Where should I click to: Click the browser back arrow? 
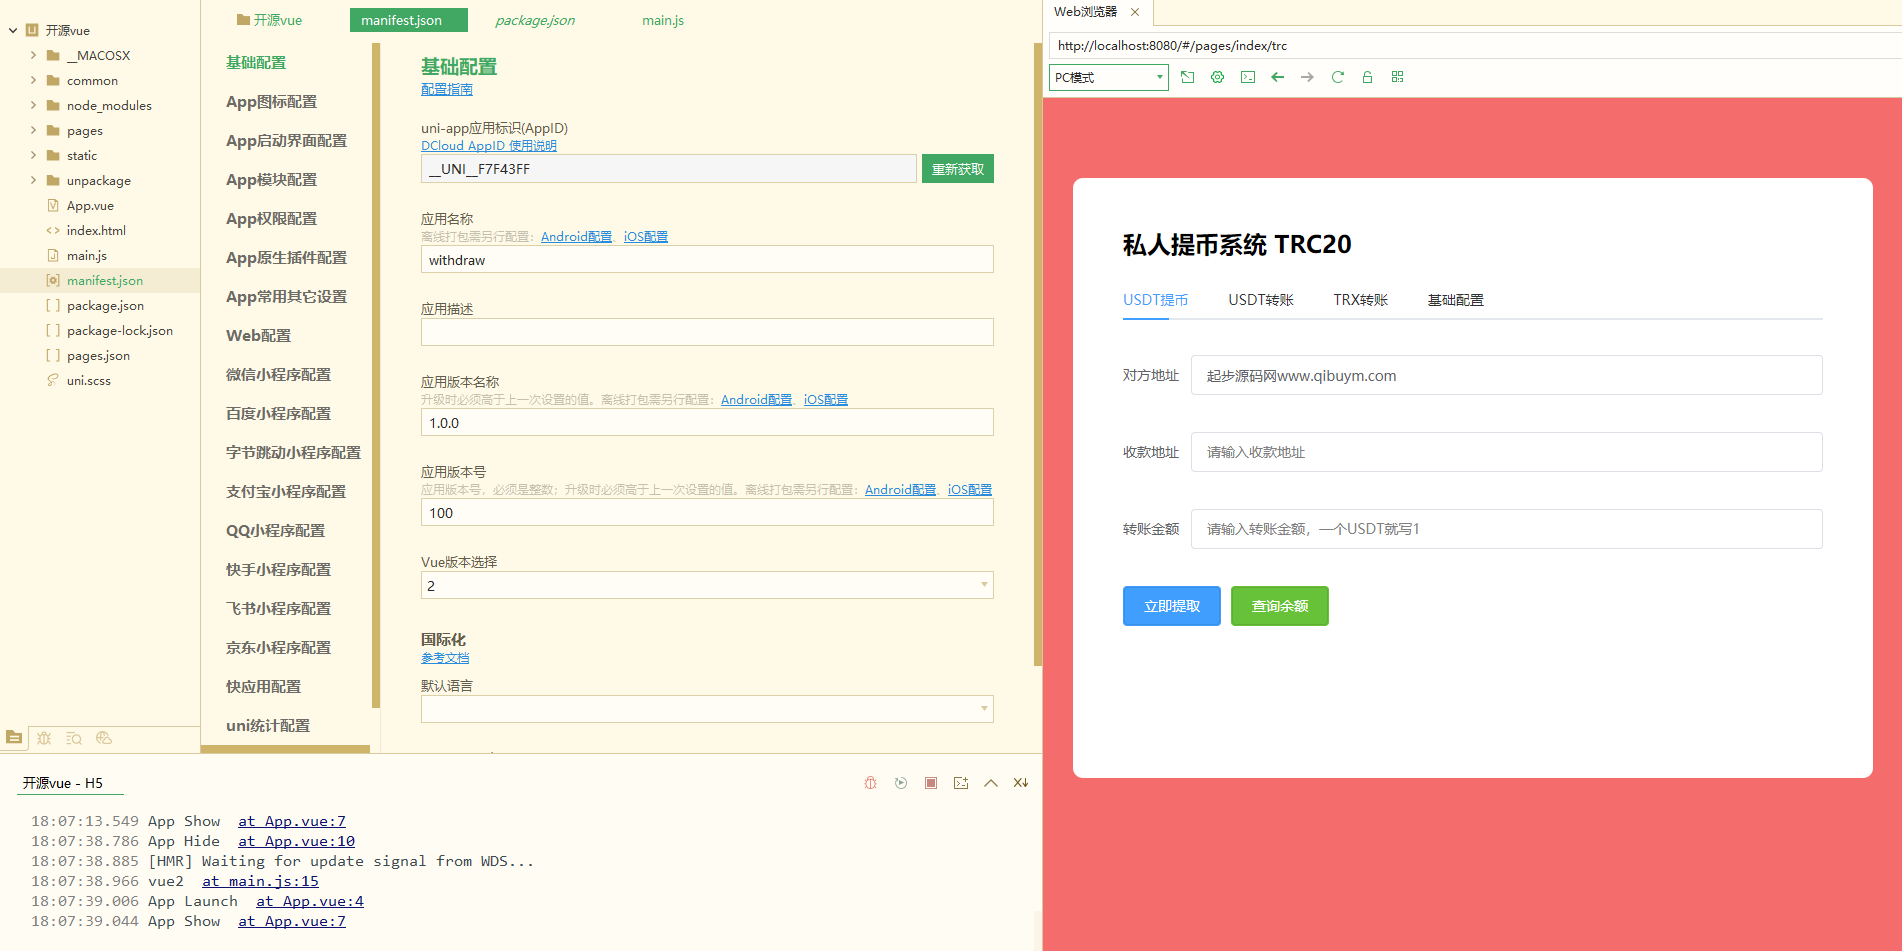[1277, 77]
